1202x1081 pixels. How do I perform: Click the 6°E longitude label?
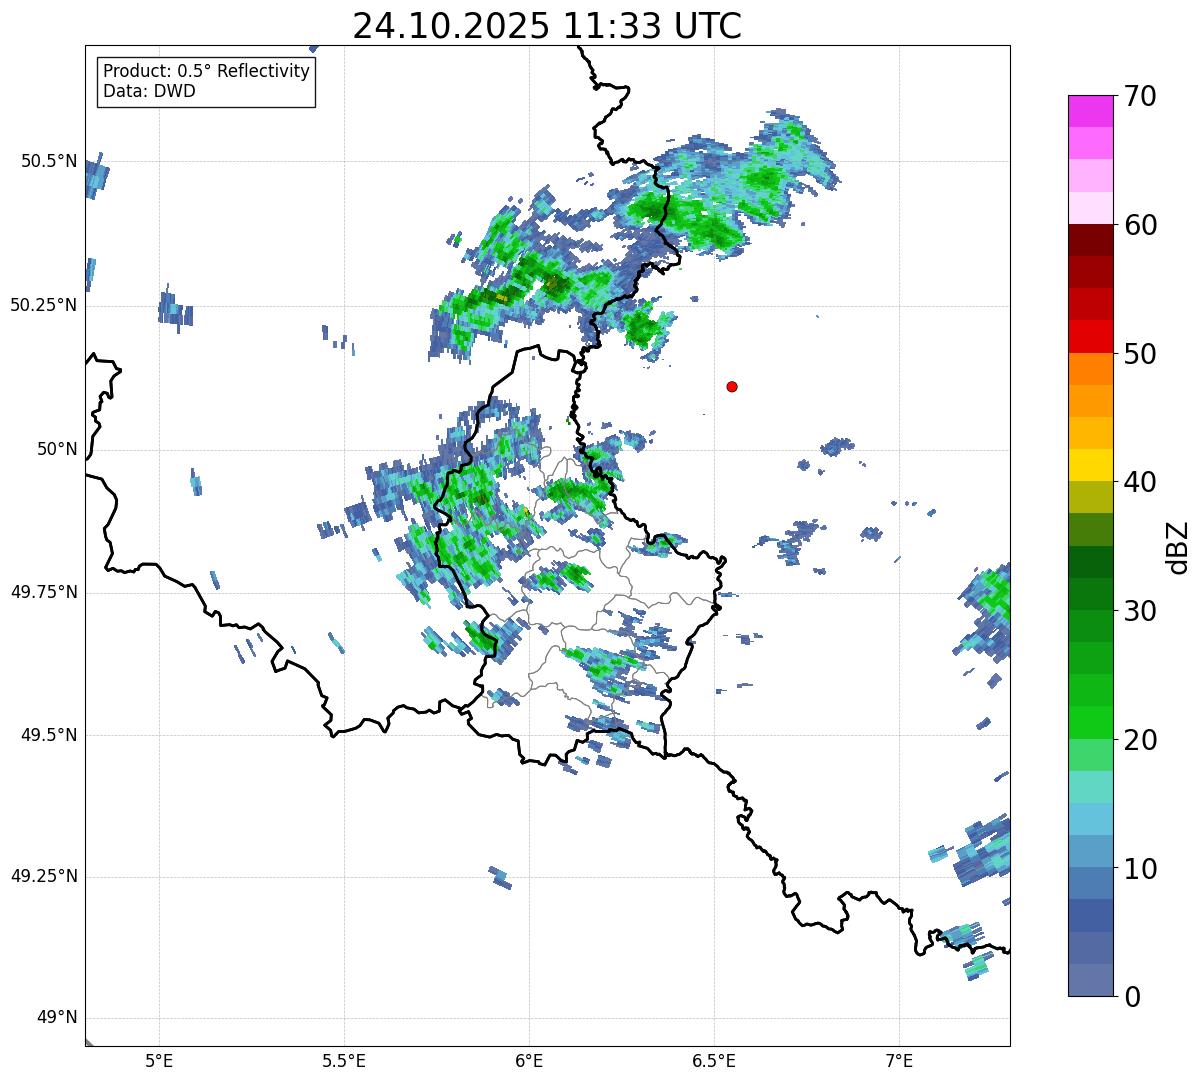529,1060
